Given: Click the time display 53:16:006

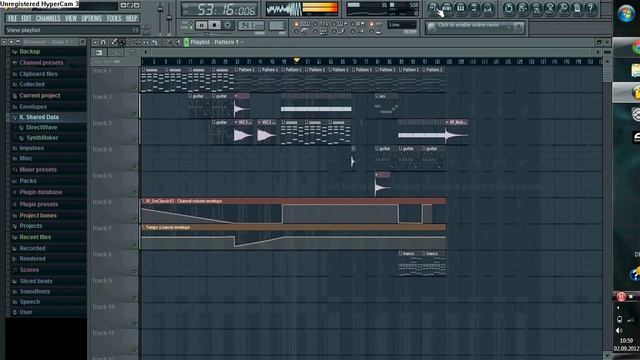Looking at the screenshot, I should pyautogui.click(x=220, y=10).
